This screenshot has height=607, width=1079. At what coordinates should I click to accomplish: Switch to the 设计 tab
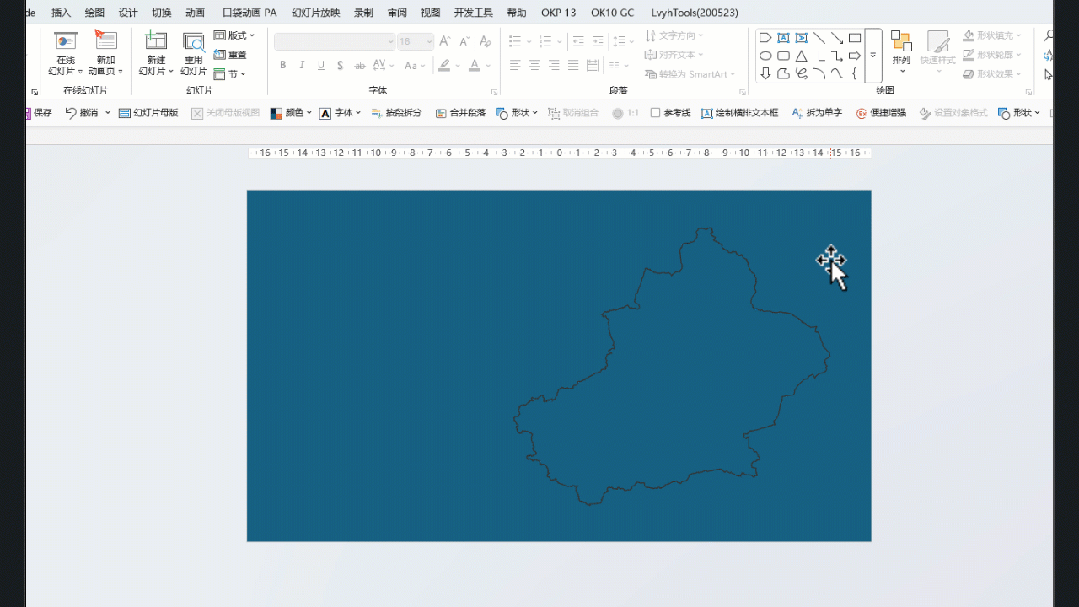pos(127,12)
